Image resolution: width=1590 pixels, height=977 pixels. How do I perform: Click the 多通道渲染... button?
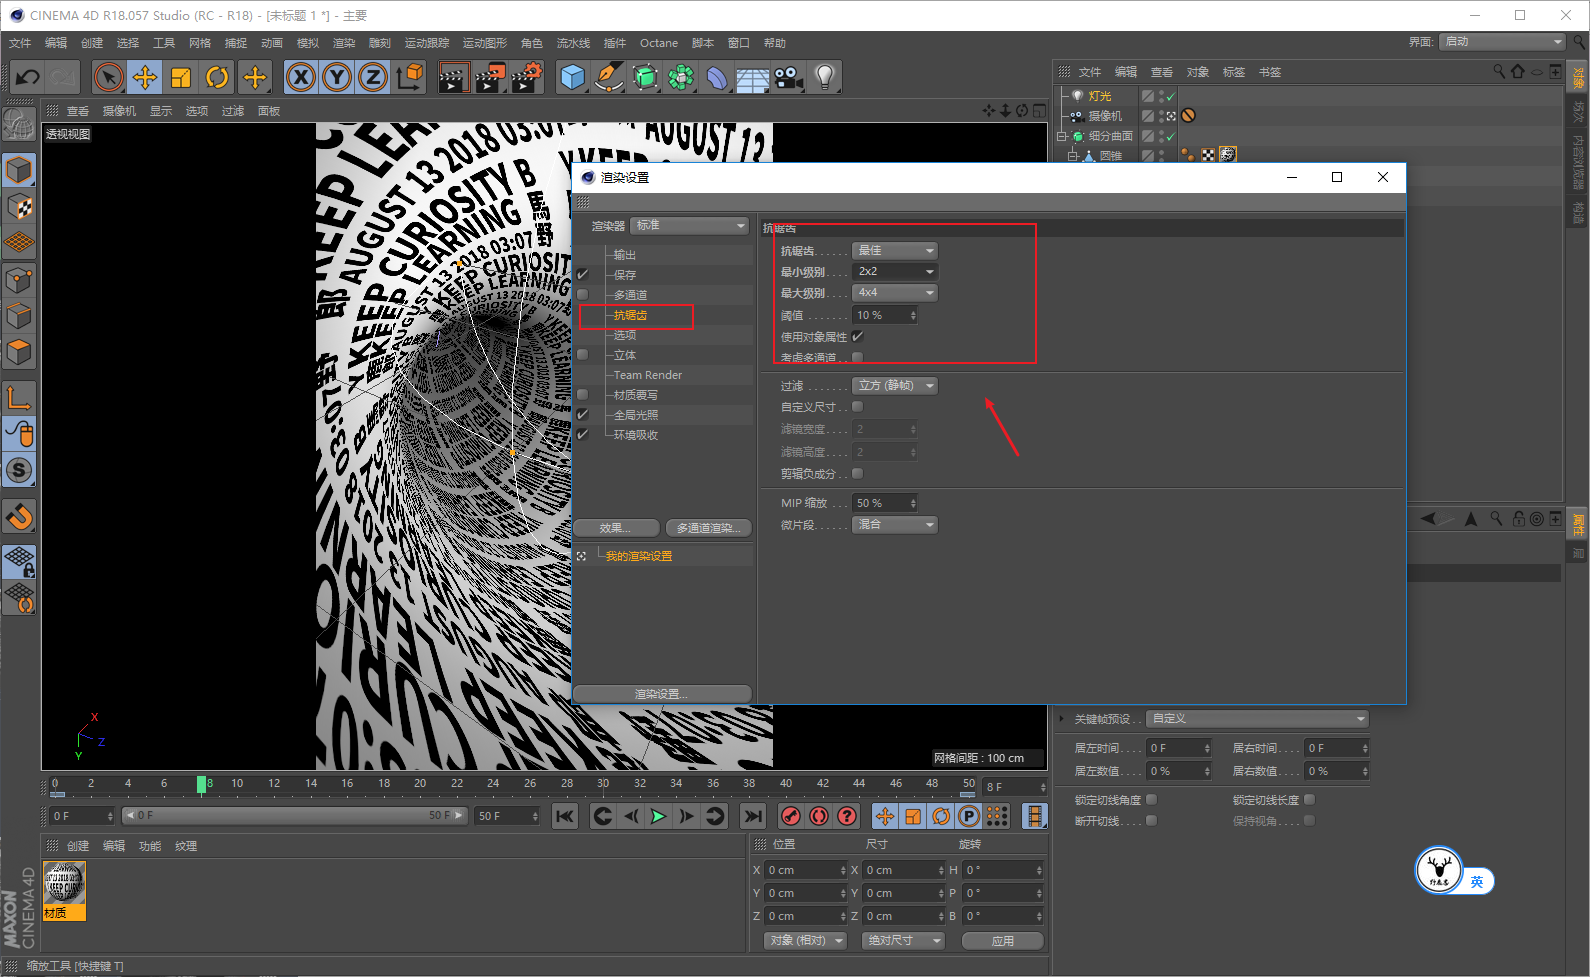pos(708,528)
